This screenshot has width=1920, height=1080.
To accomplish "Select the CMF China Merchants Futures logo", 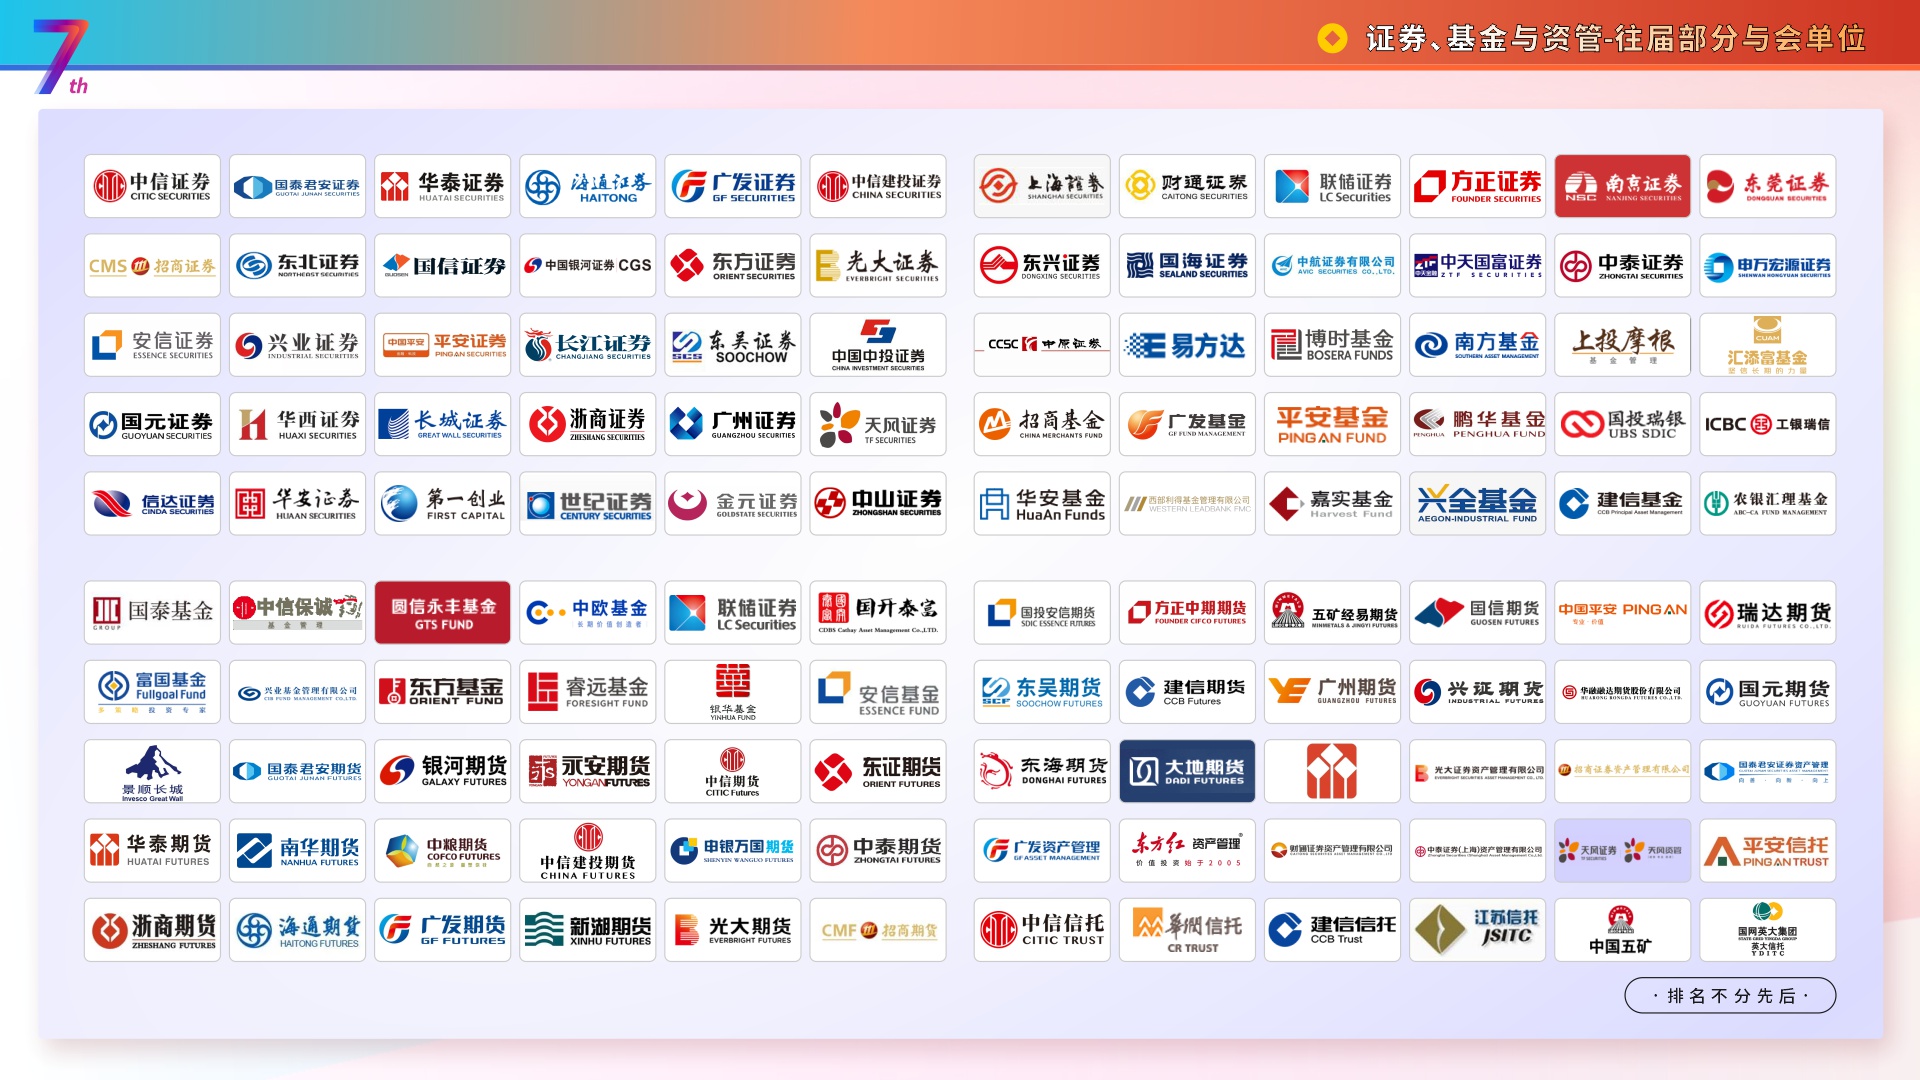I will click(x=878, y=930).
